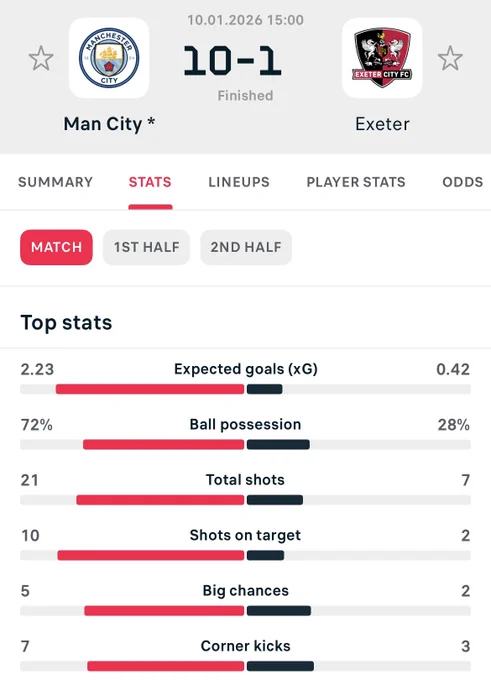Select the Big chances stat row
The height and width of the screenshot is (680, 491).
(246, 600)
